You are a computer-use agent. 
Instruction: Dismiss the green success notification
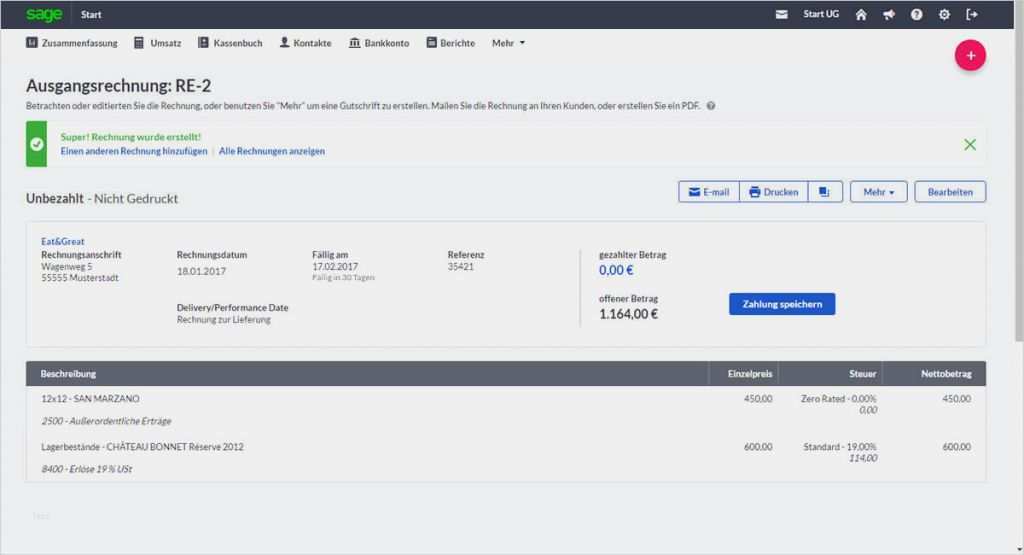[x=969, y=145]
